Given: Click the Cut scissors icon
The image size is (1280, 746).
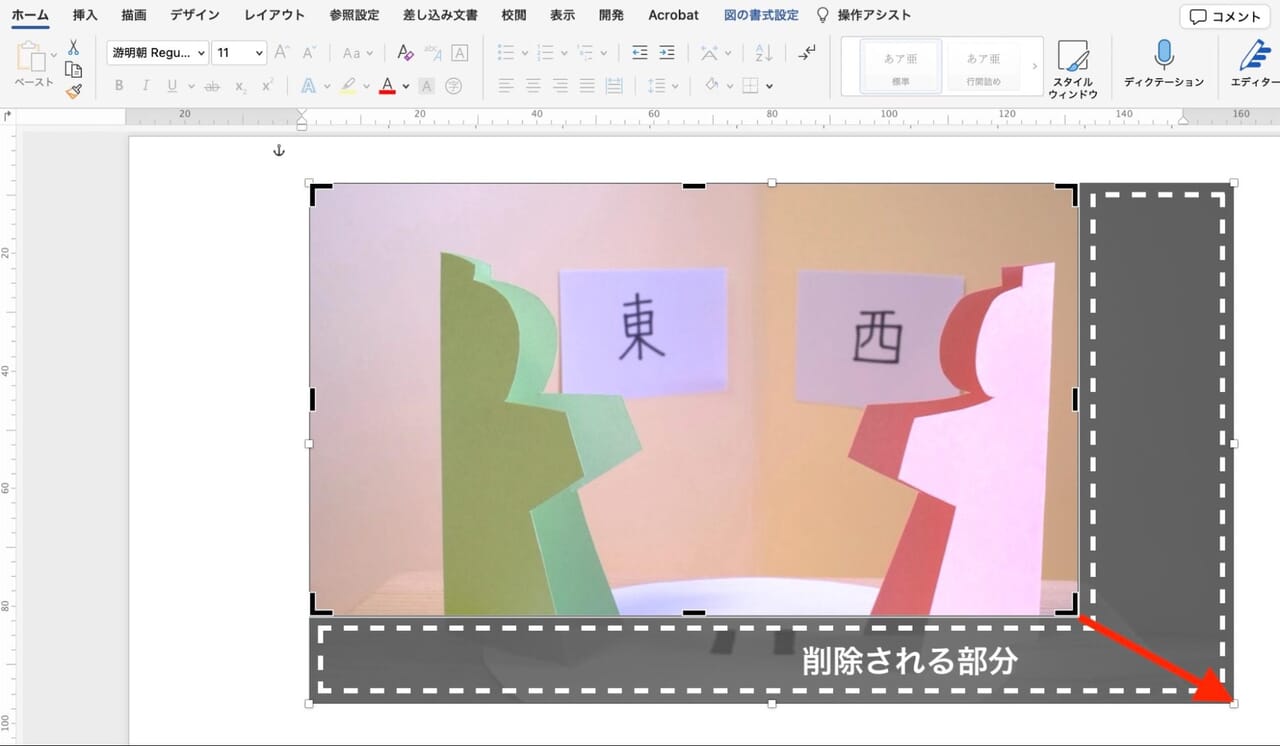Looking at the screenshot, I should [73, 47].
